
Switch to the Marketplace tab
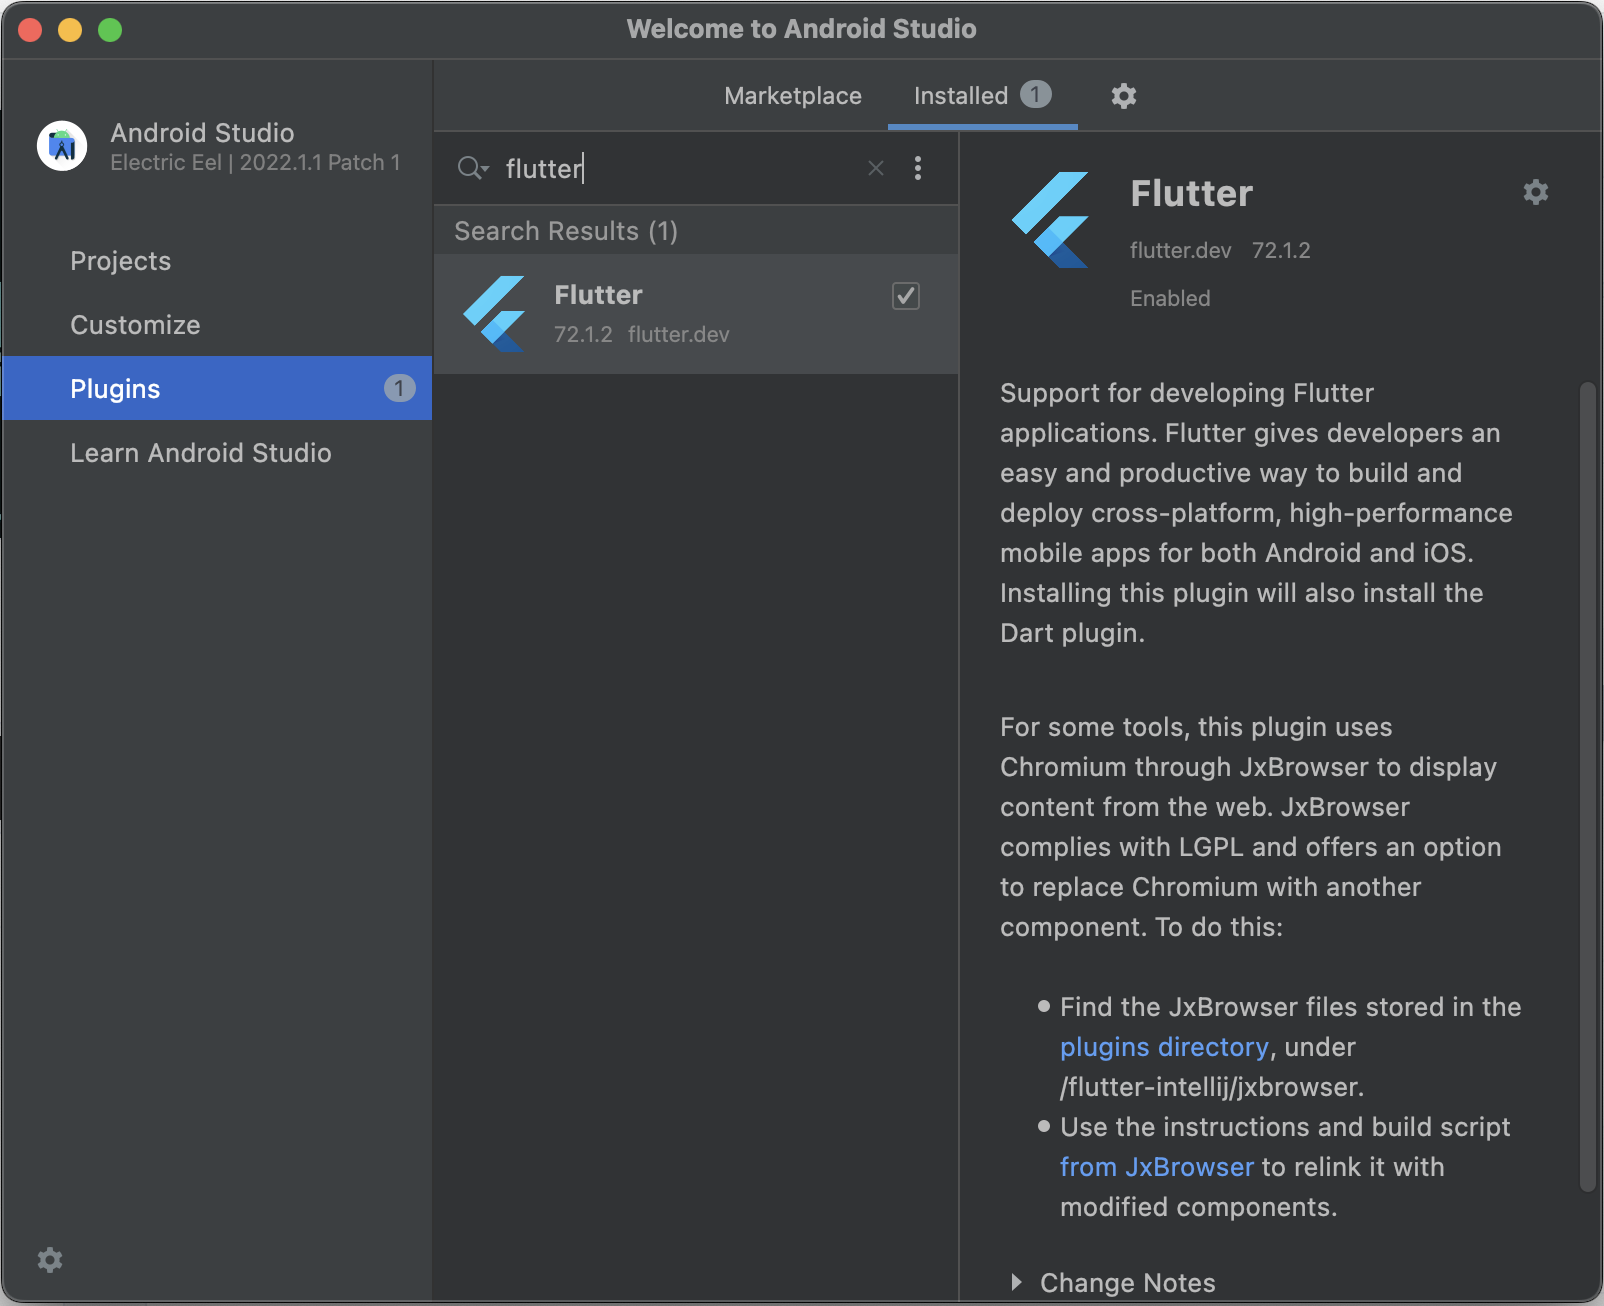793,96
